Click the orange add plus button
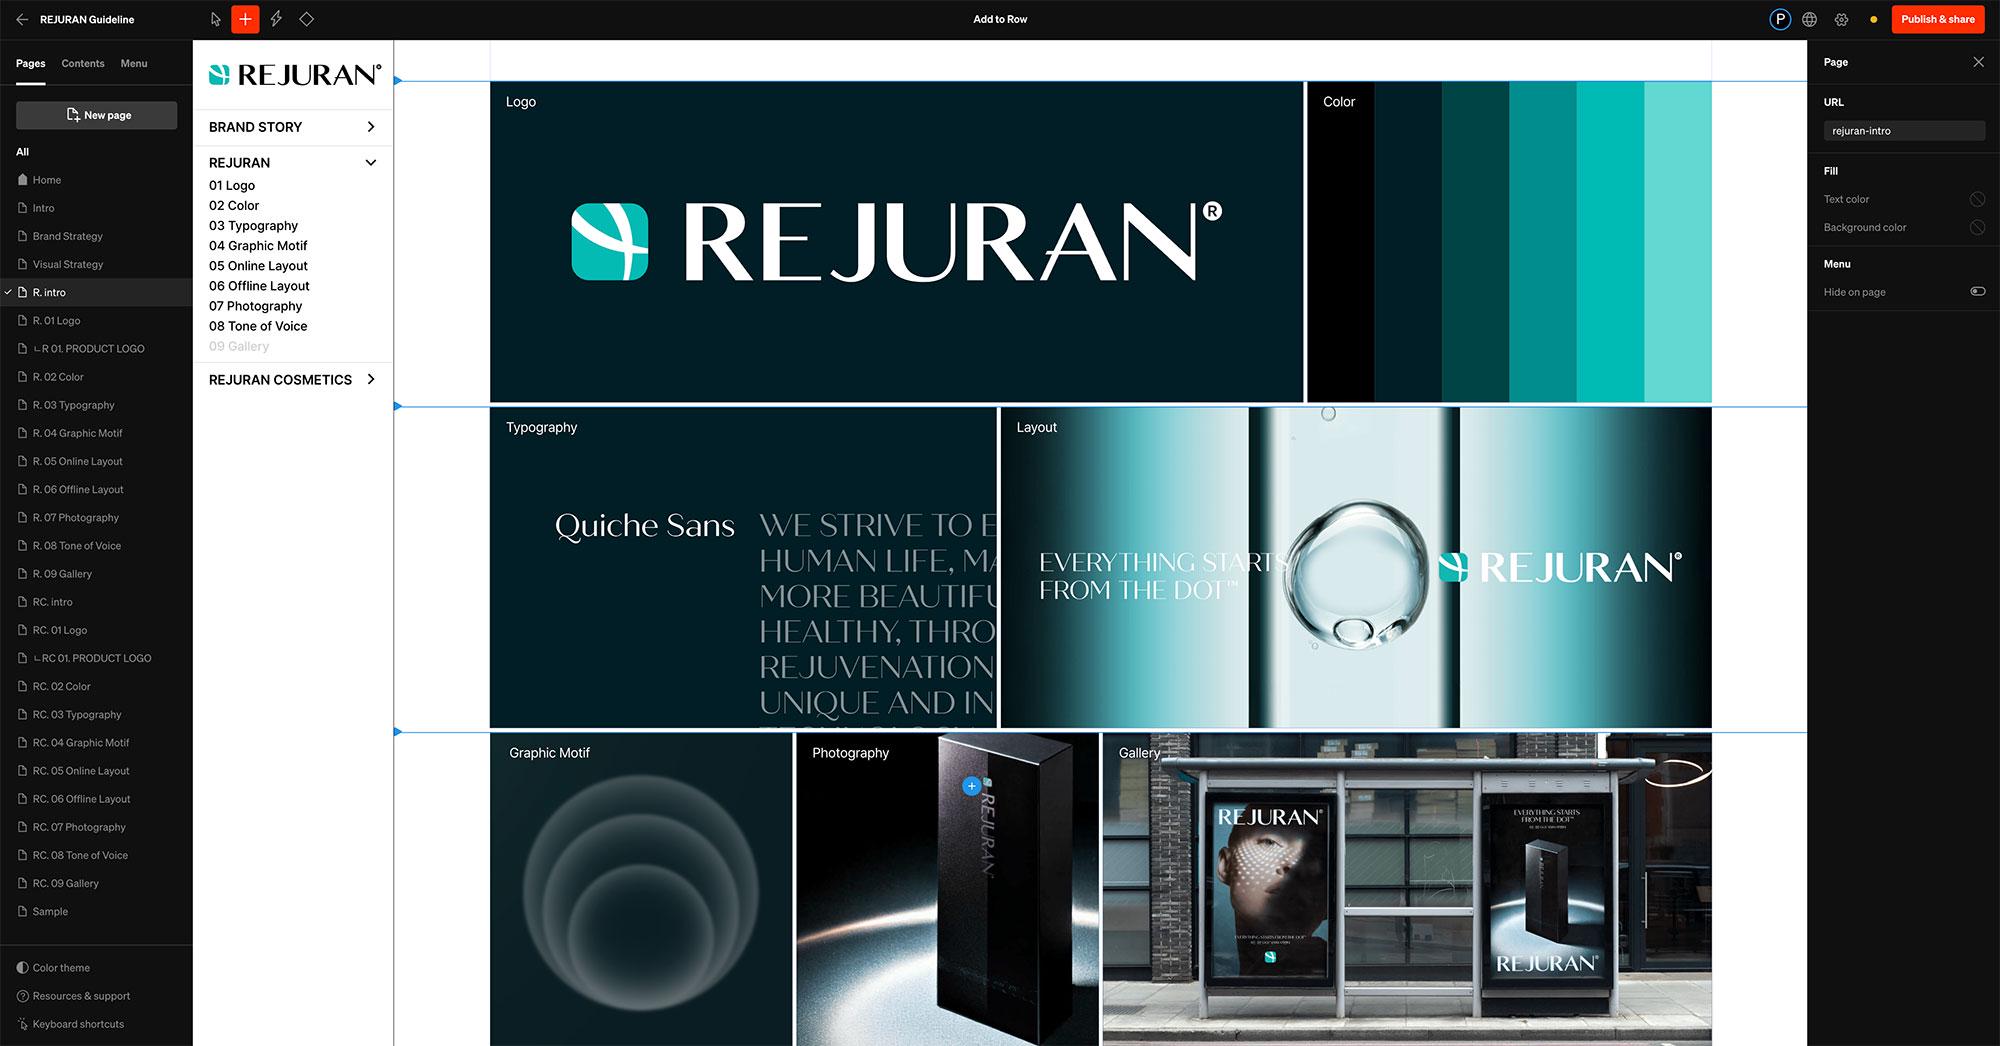Screen dimensions: 2000x1046 [245, 19]
